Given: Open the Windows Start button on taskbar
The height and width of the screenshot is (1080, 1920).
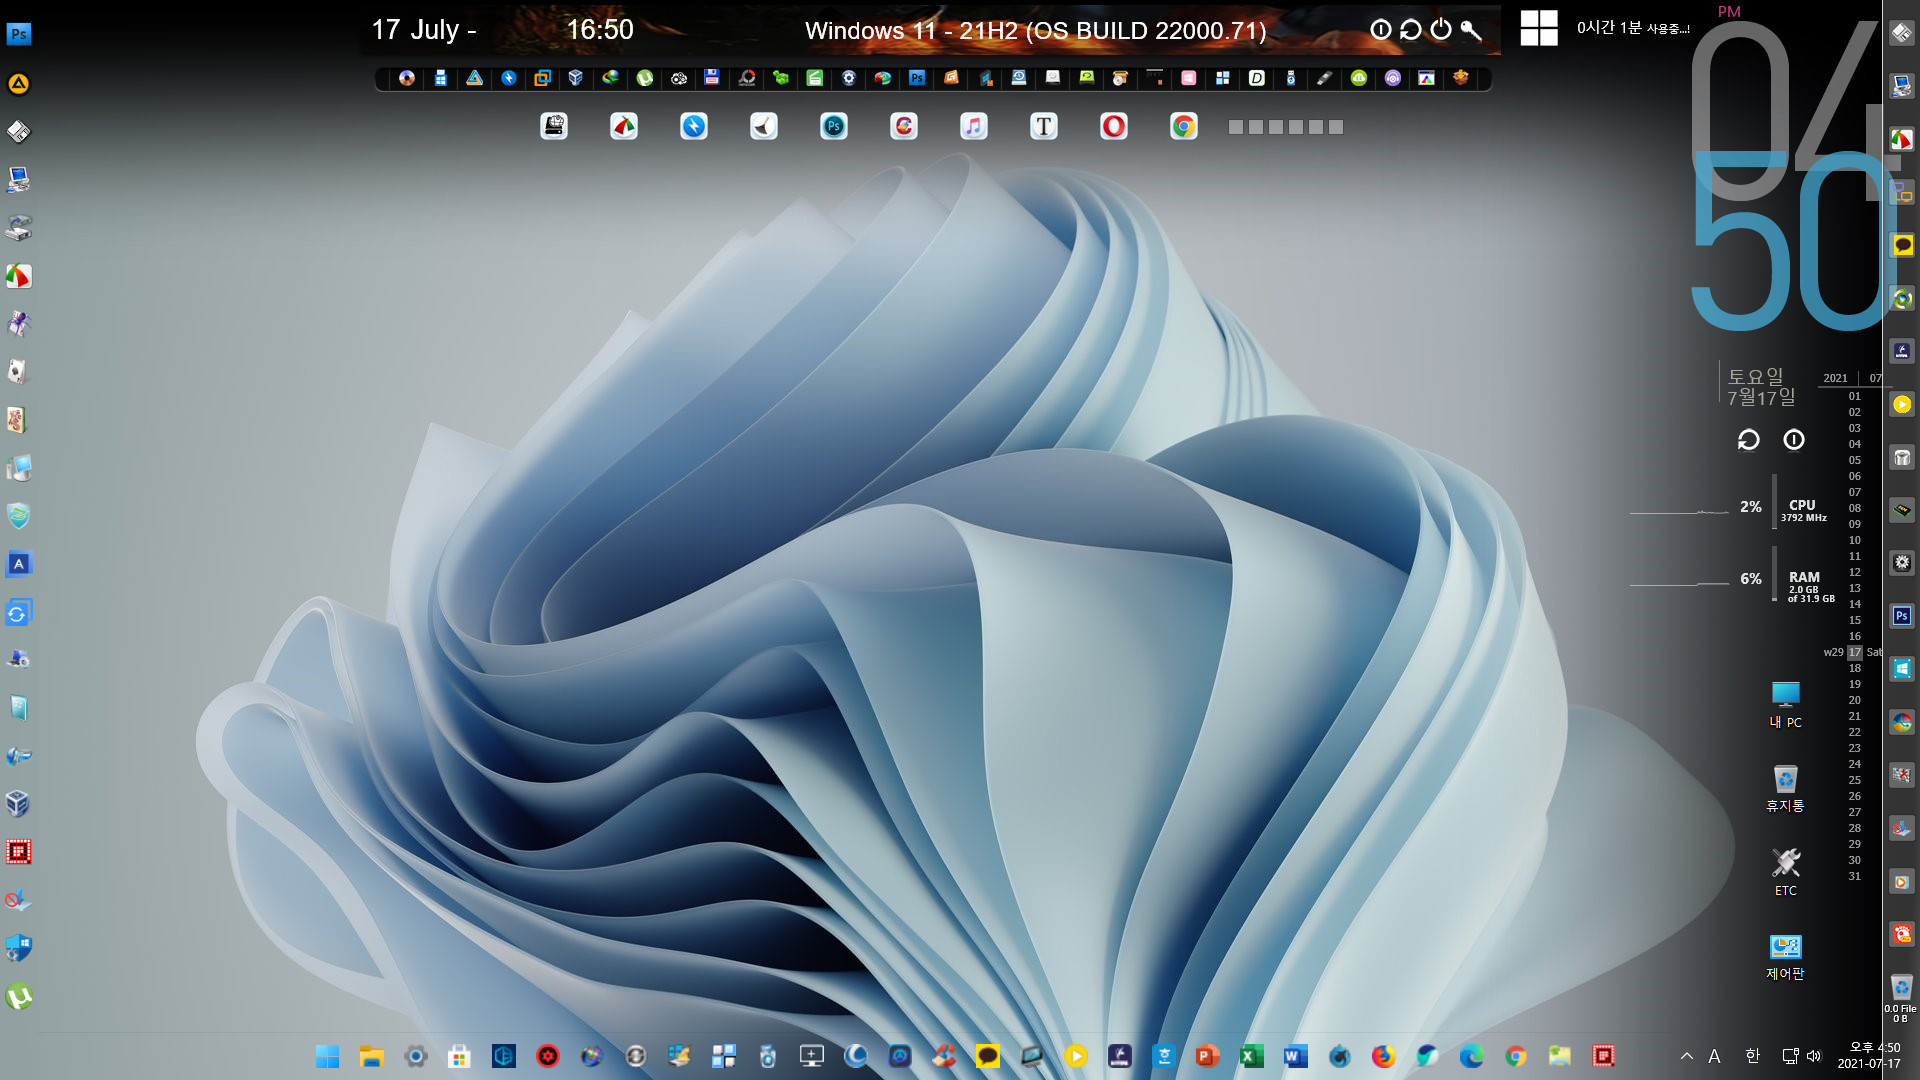Looking at the screenshot, I should 327,1056.
